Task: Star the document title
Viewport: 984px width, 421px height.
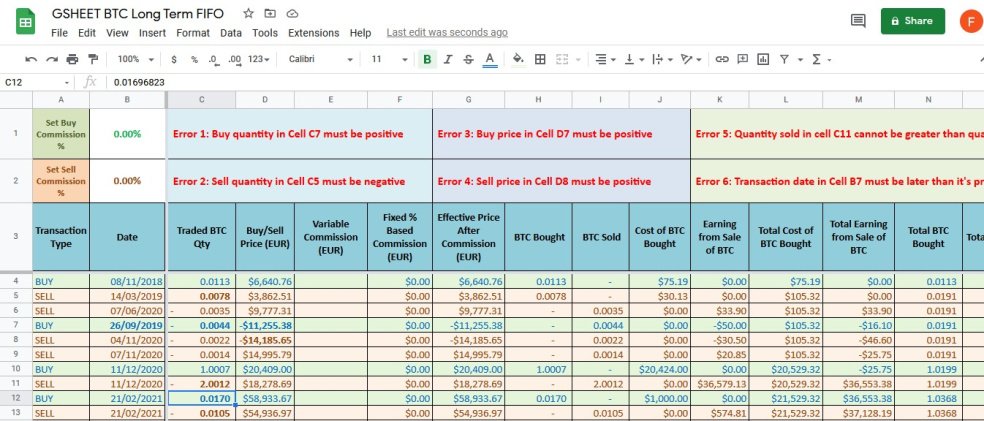Action: coord(248,14)
